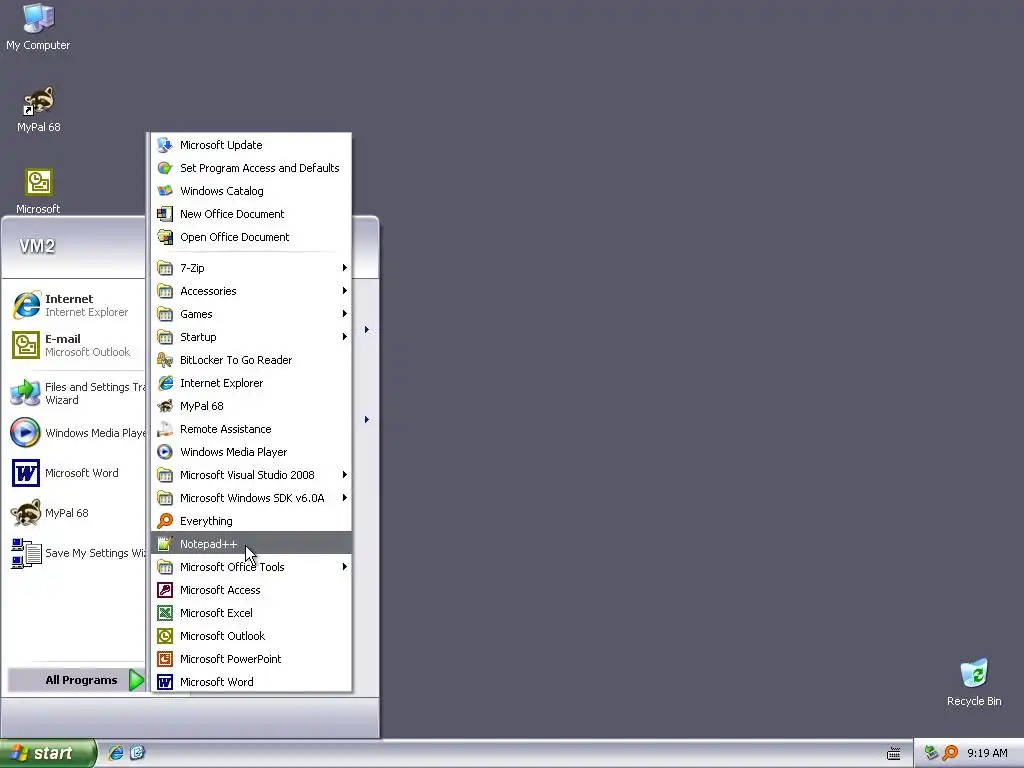This screenshot has width=1024, height=768.
Task: Launch the Everything search icon in menu
Action: pos(165,520)
